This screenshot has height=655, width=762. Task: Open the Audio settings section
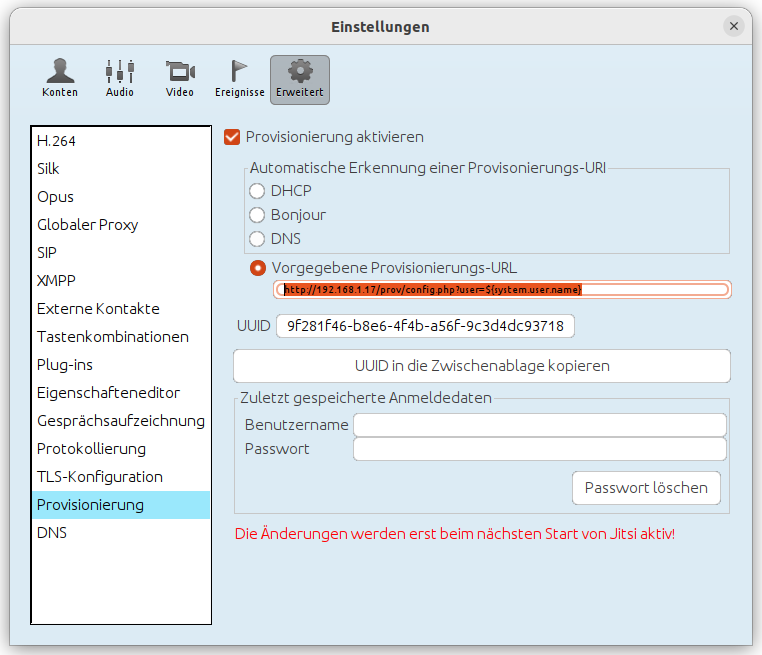120,78
